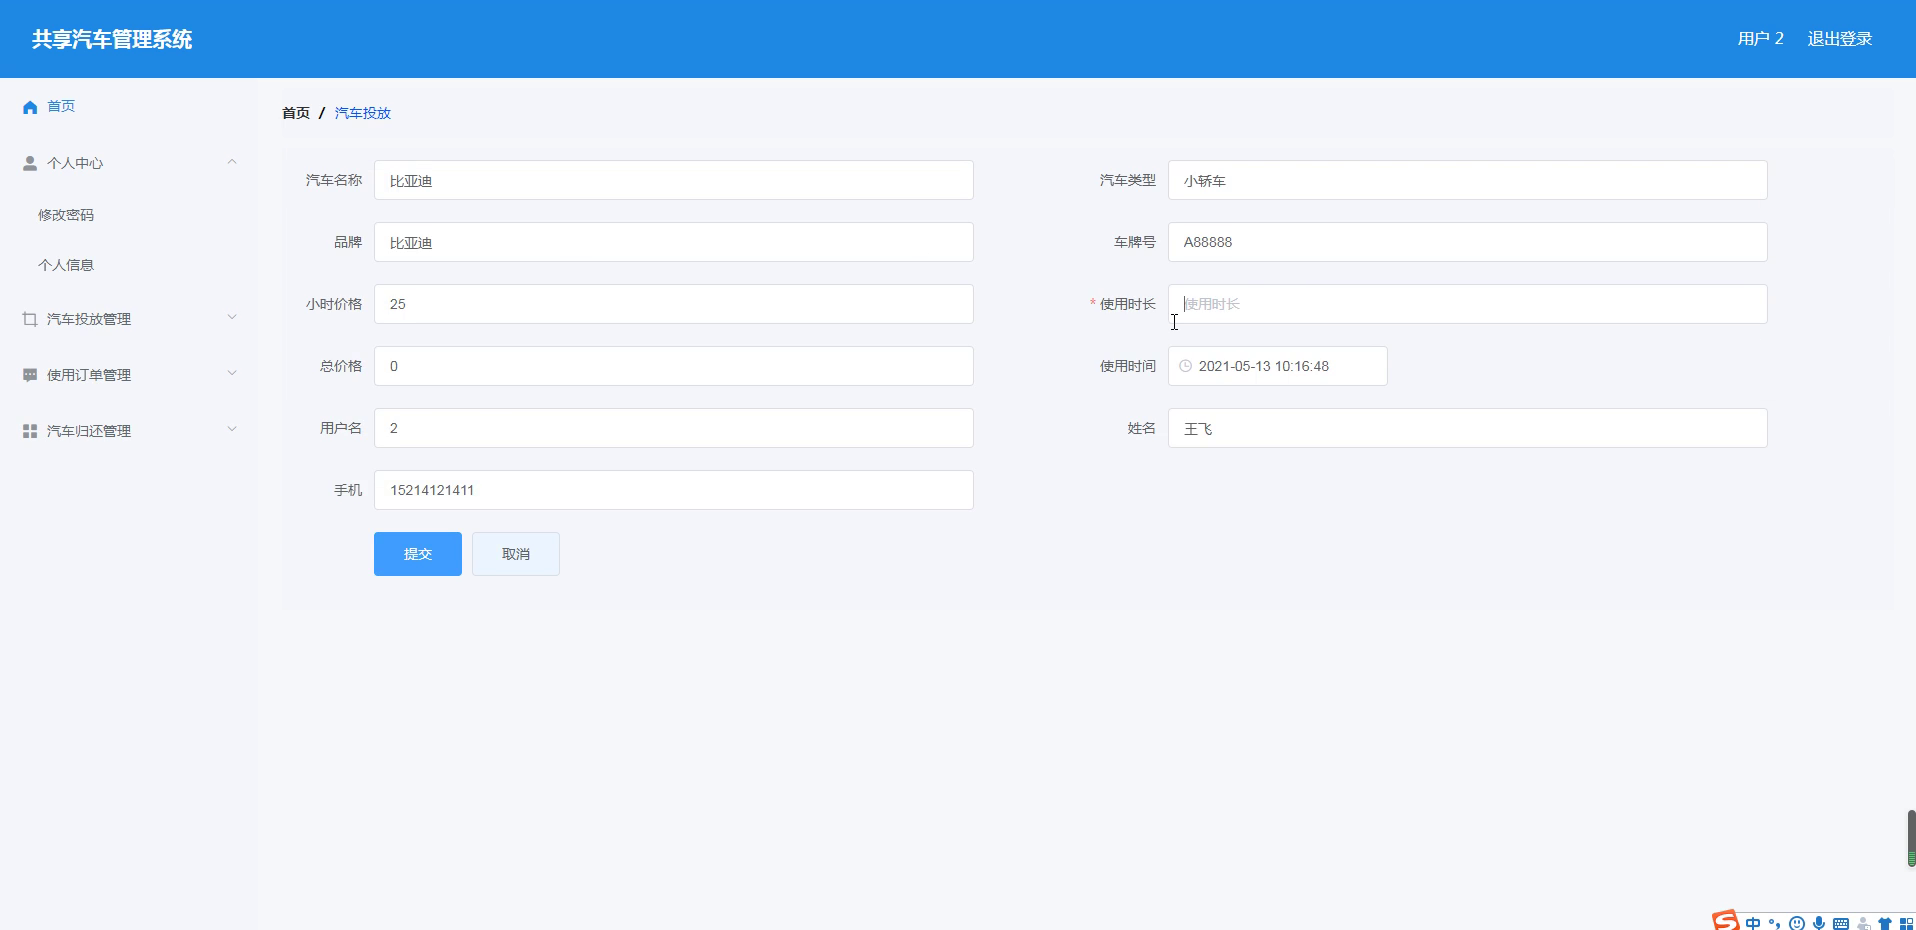Focus the 总价格 input field

[x=674, y=366]
